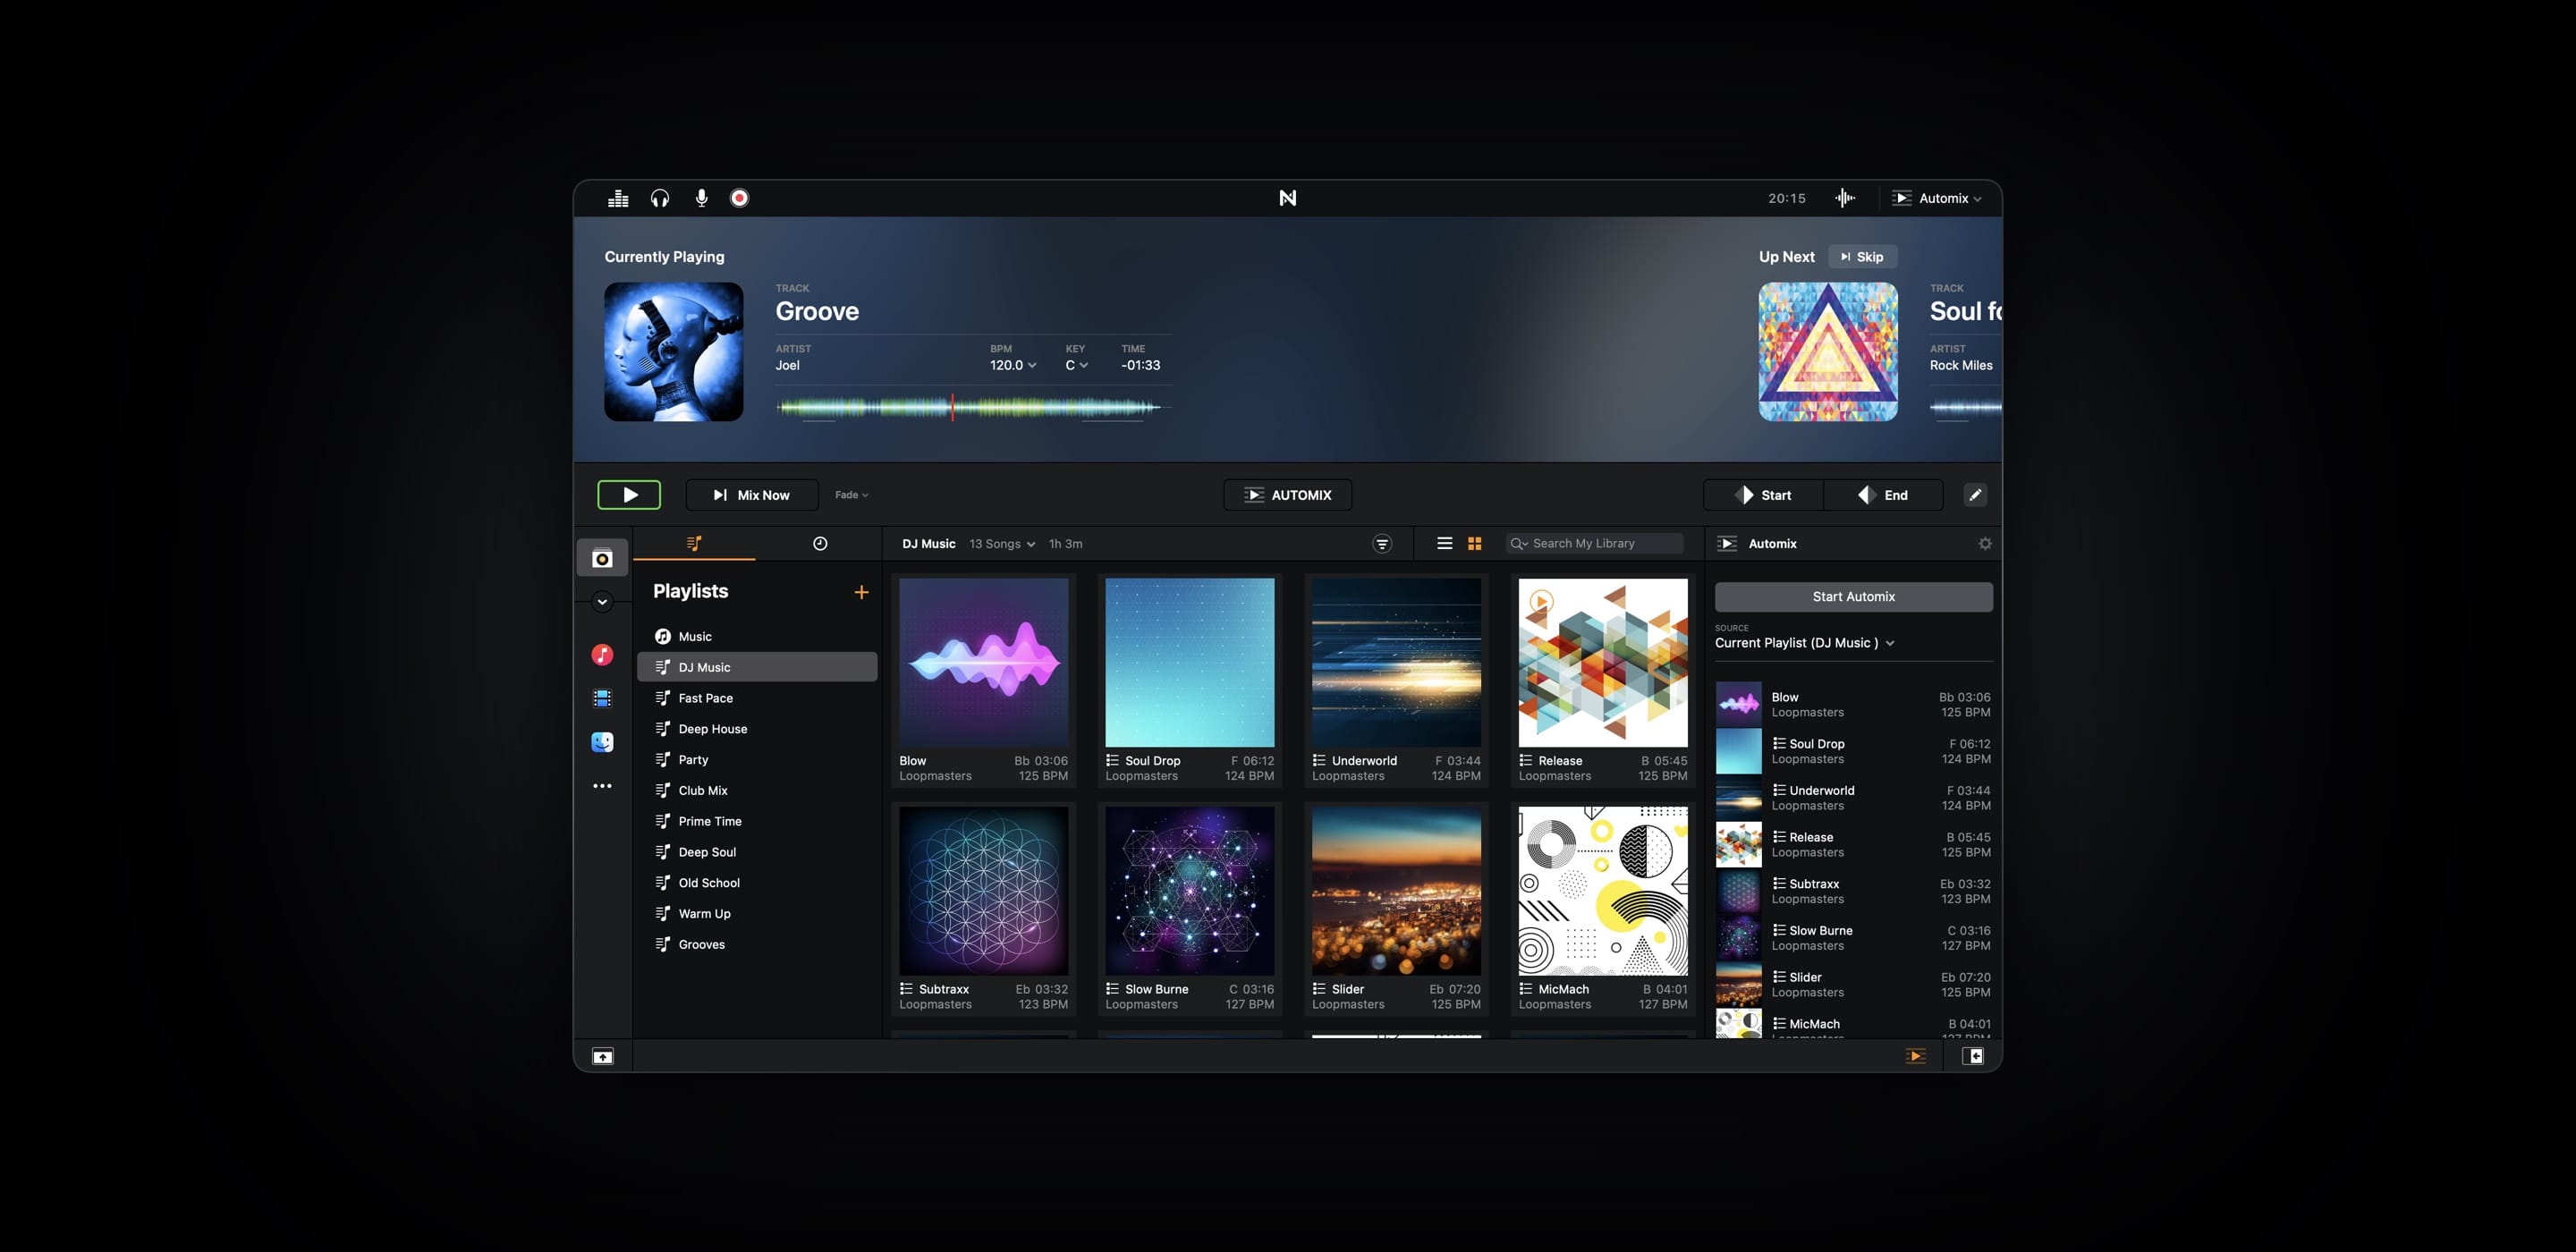Click the audio level meters icon top left

[x=618, y=197]
